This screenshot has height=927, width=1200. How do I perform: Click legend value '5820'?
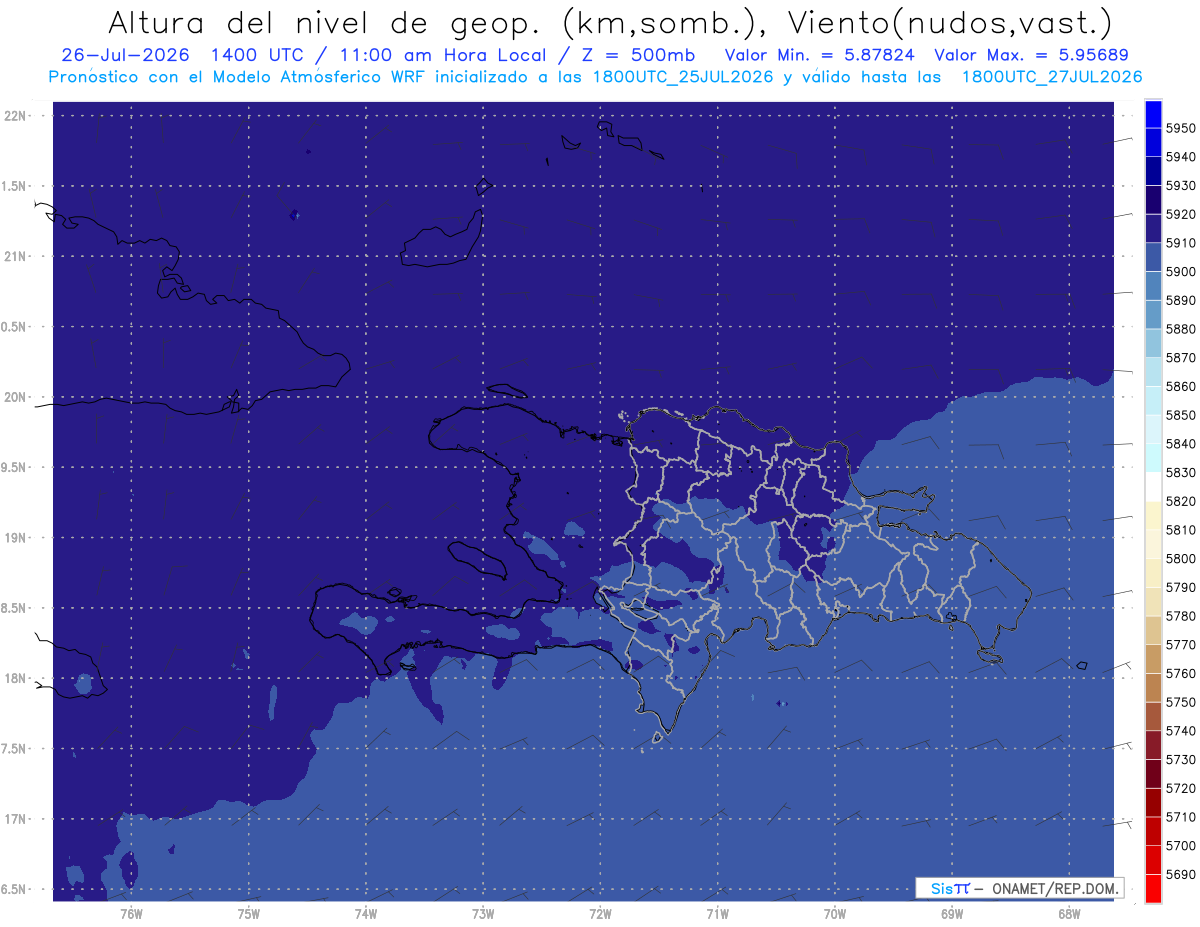point(1181,501)
